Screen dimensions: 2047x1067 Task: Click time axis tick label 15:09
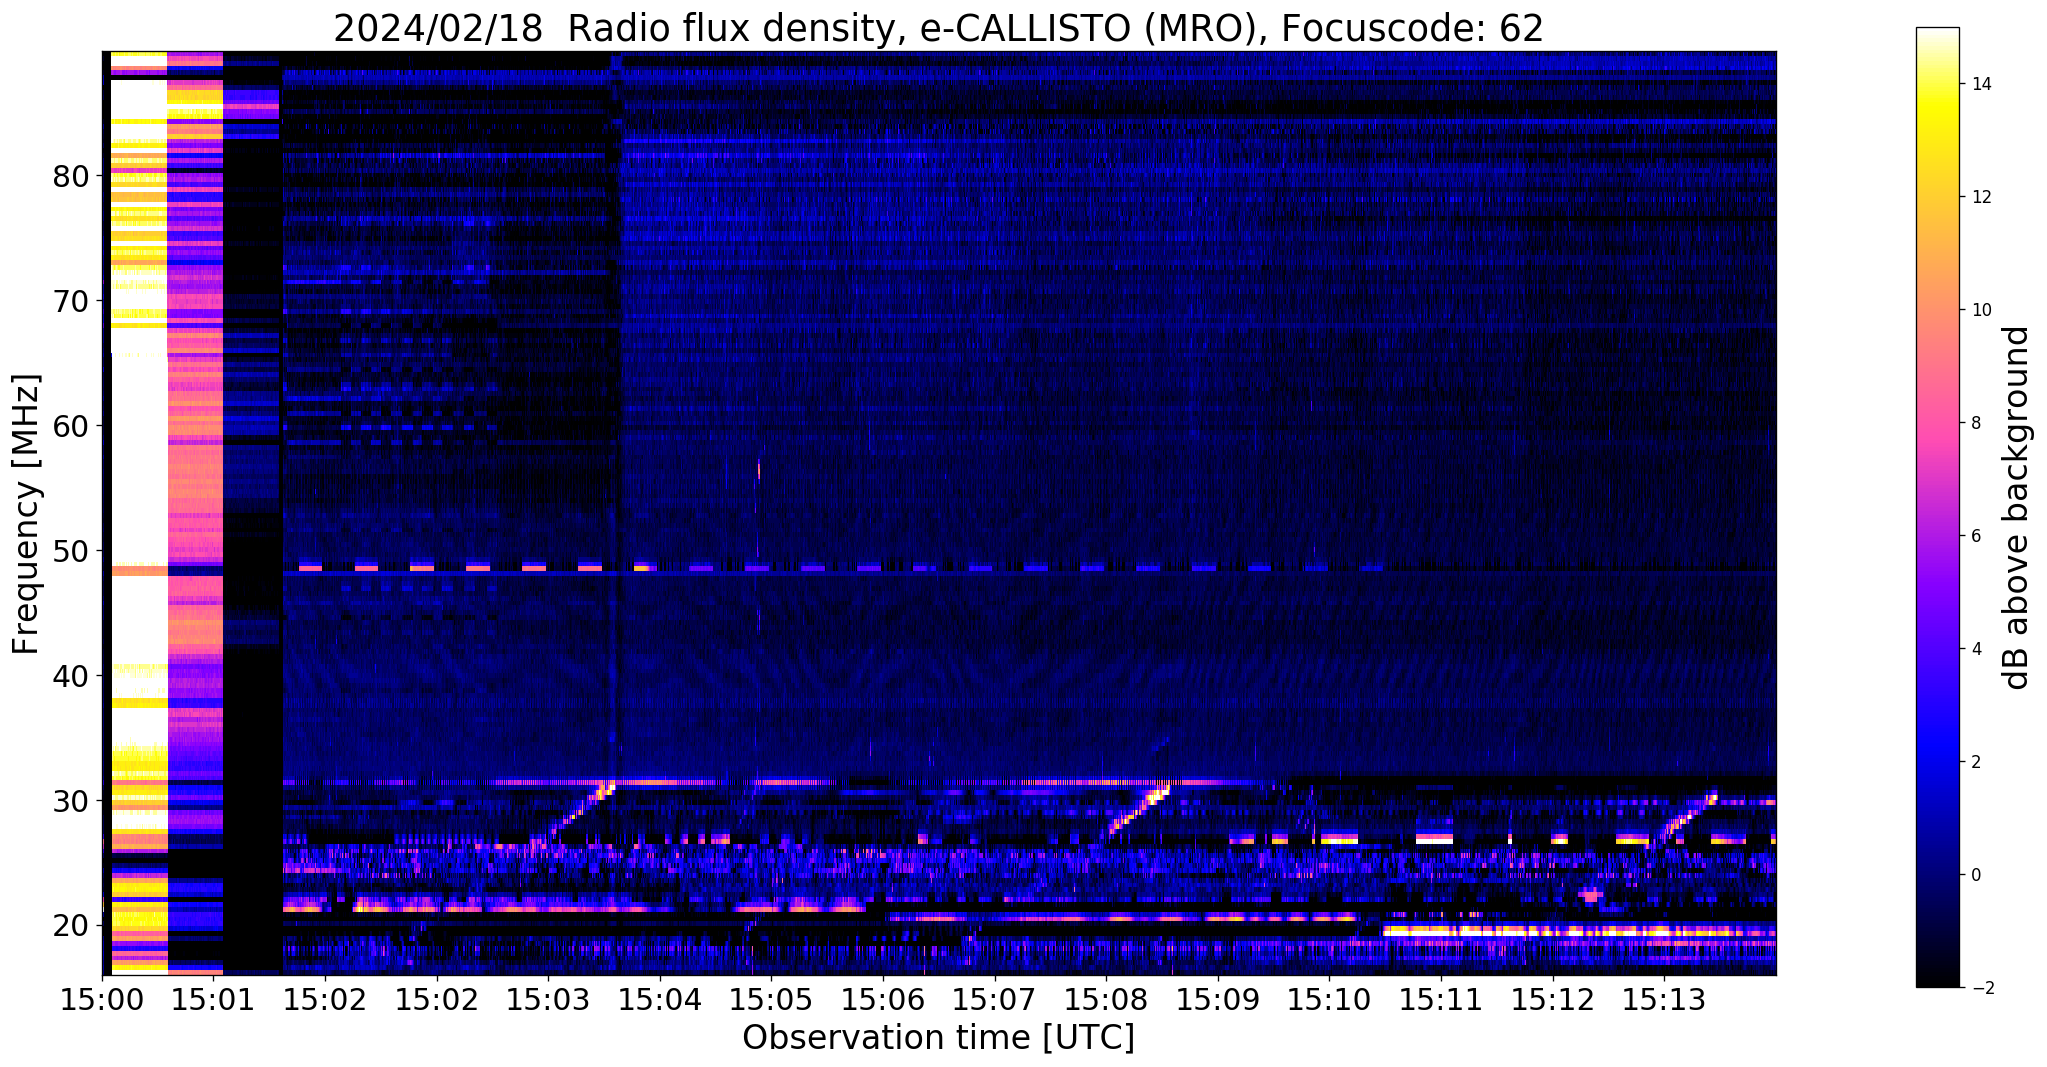tap(1218, 999)
